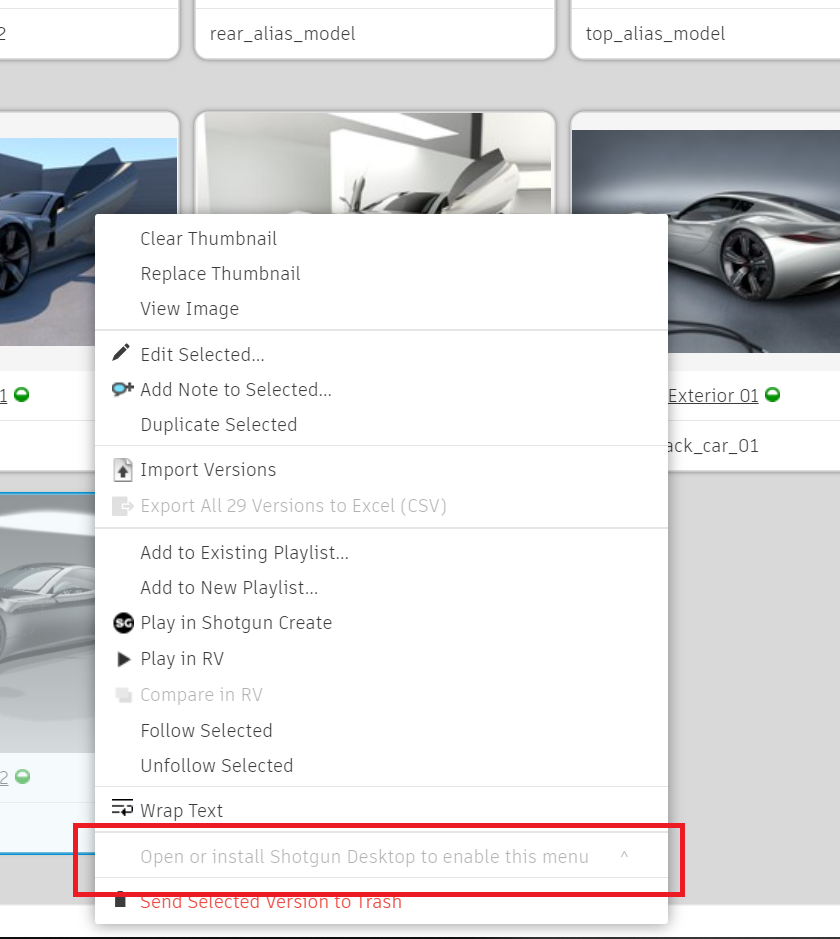Select Add to New Playlist...
Viewport: 840px width, 939px height.
point(229,588)
